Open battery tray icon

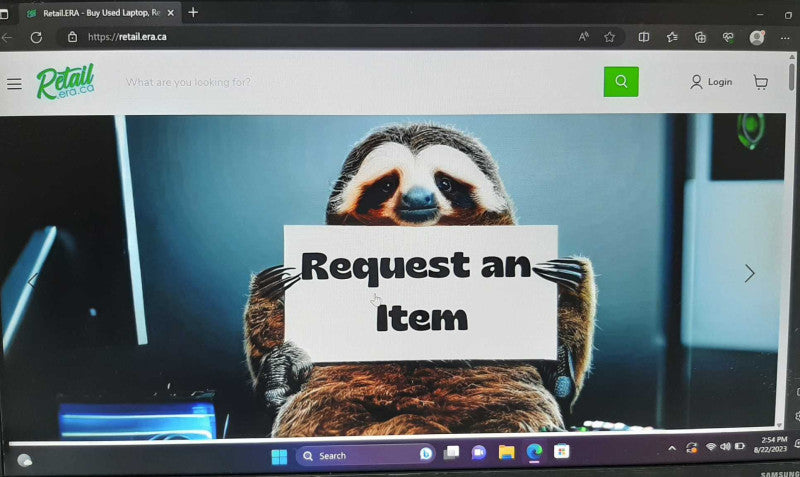point(739,446)
